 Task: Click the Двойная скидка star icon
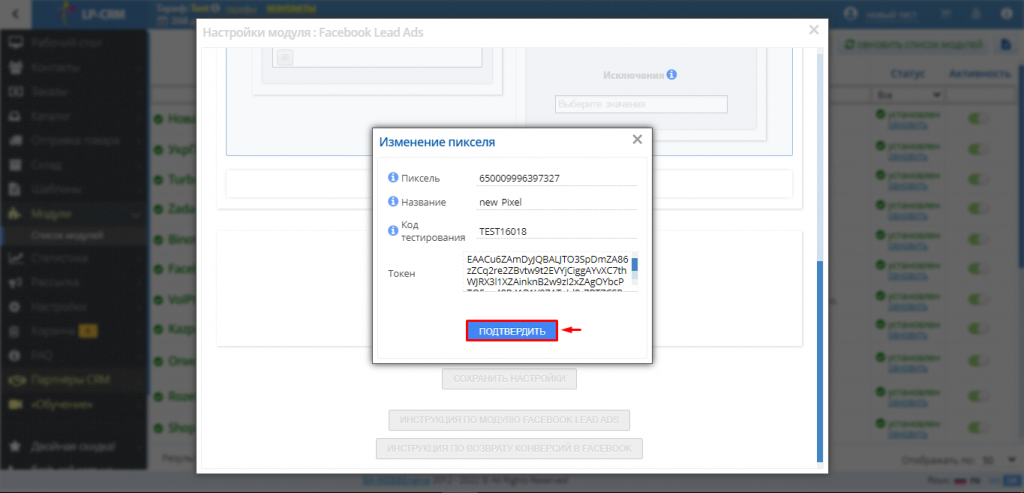(x=16, y=447)
